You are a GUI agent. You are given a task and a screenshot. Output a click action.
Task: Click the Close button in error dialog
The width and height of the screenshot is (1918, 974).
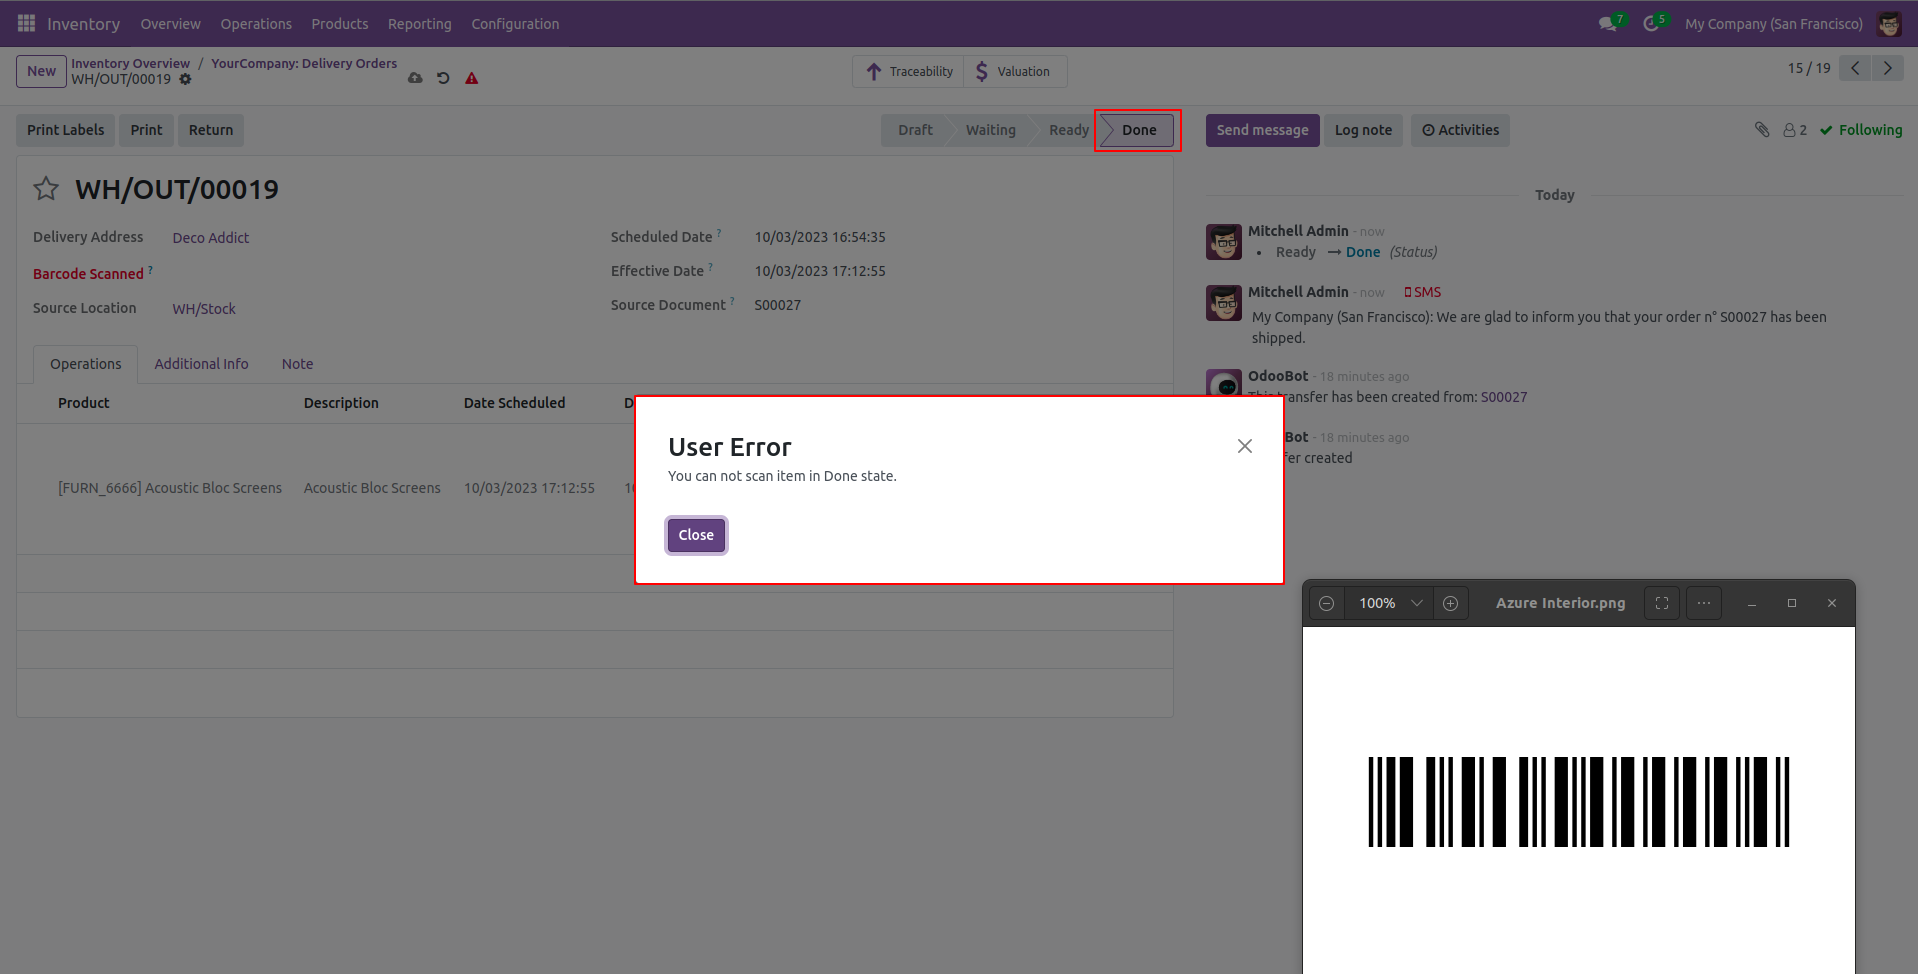[696, 535]
